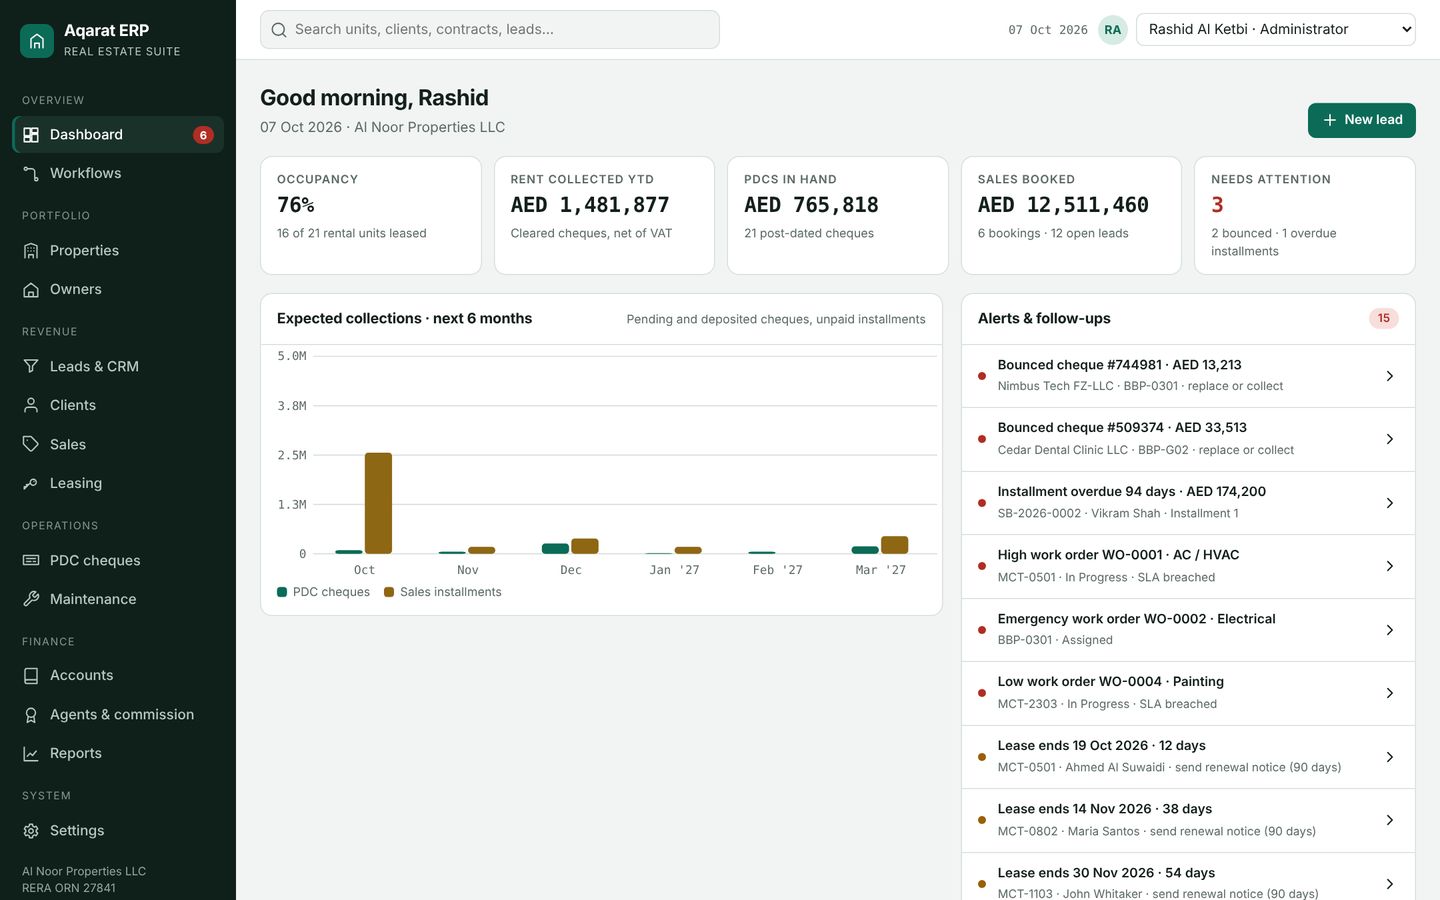The width and height of the screenshot is (1440, 900).
Task: Expand the Emergency work order WO-0002 chevron
Action: click(x=1390, y=630)
